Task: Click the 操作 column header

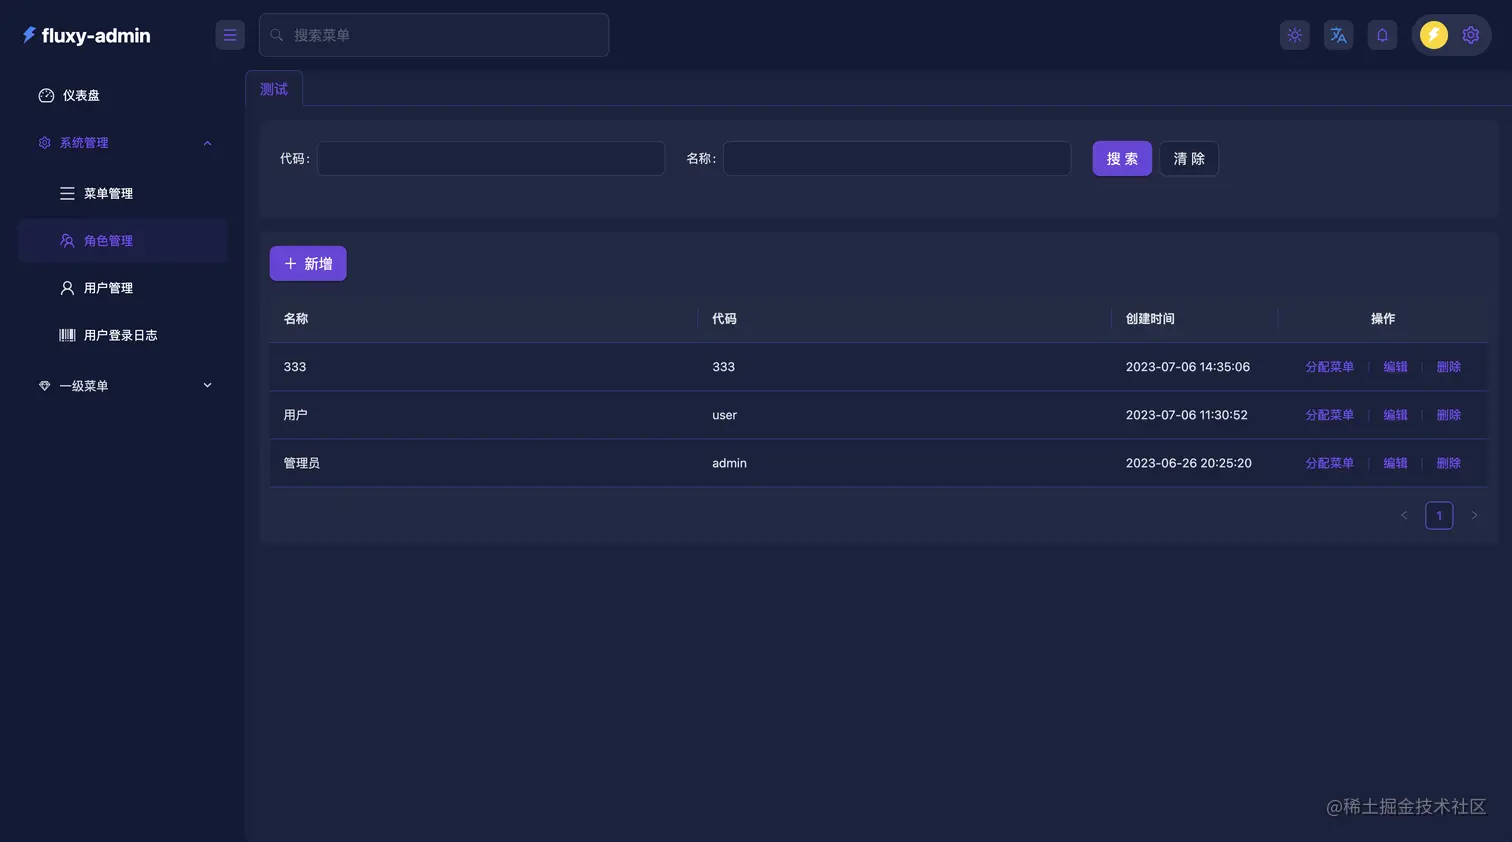Action: tap(1383, 319)
